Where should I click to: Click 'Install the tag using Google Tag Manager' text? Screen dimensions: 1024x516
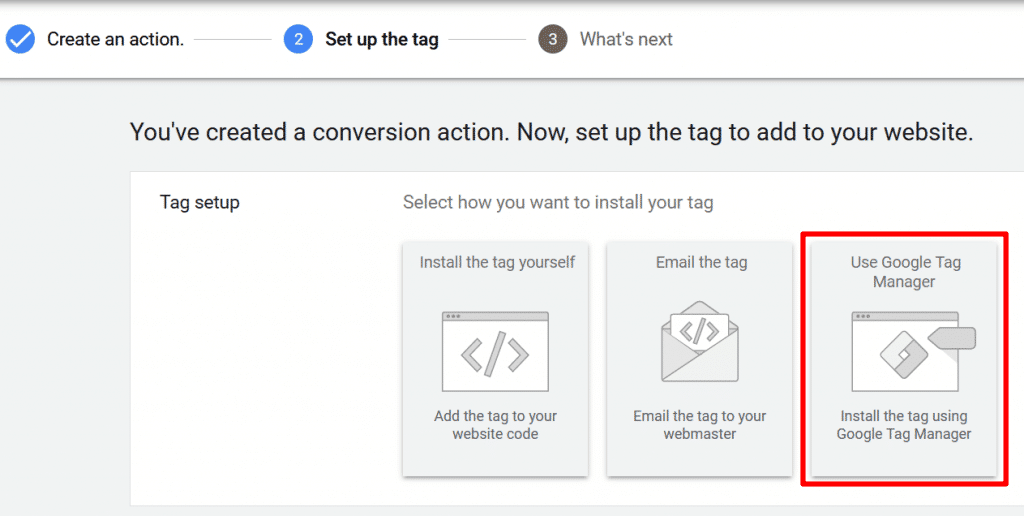coord(904,425)
